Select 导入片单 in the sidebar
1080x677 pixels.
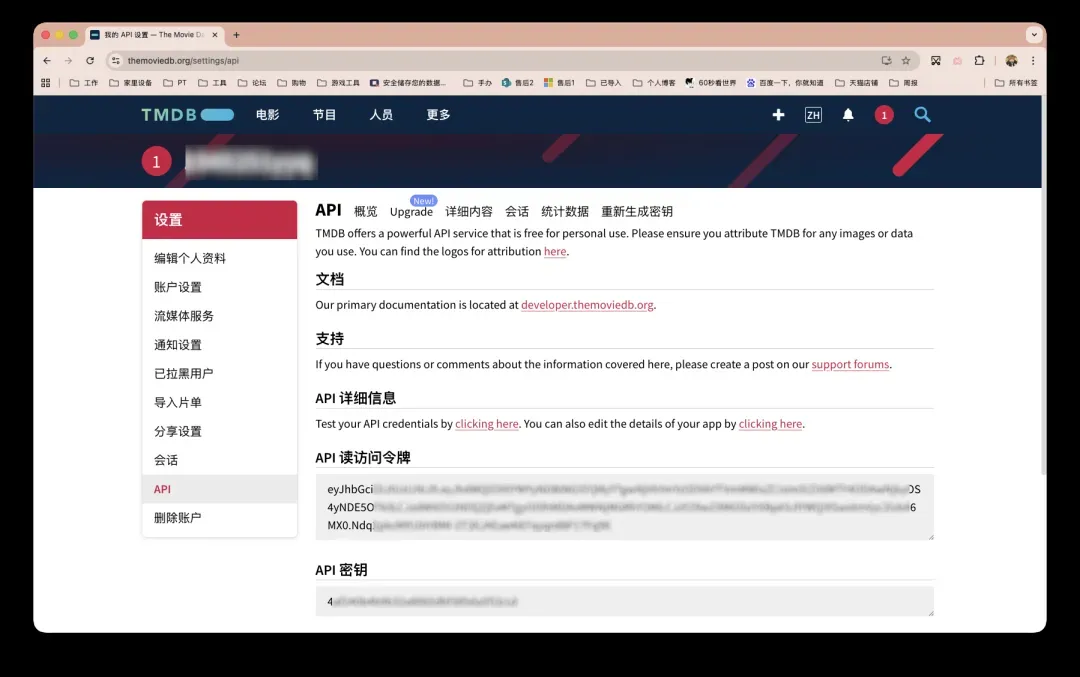coord(220,402)
